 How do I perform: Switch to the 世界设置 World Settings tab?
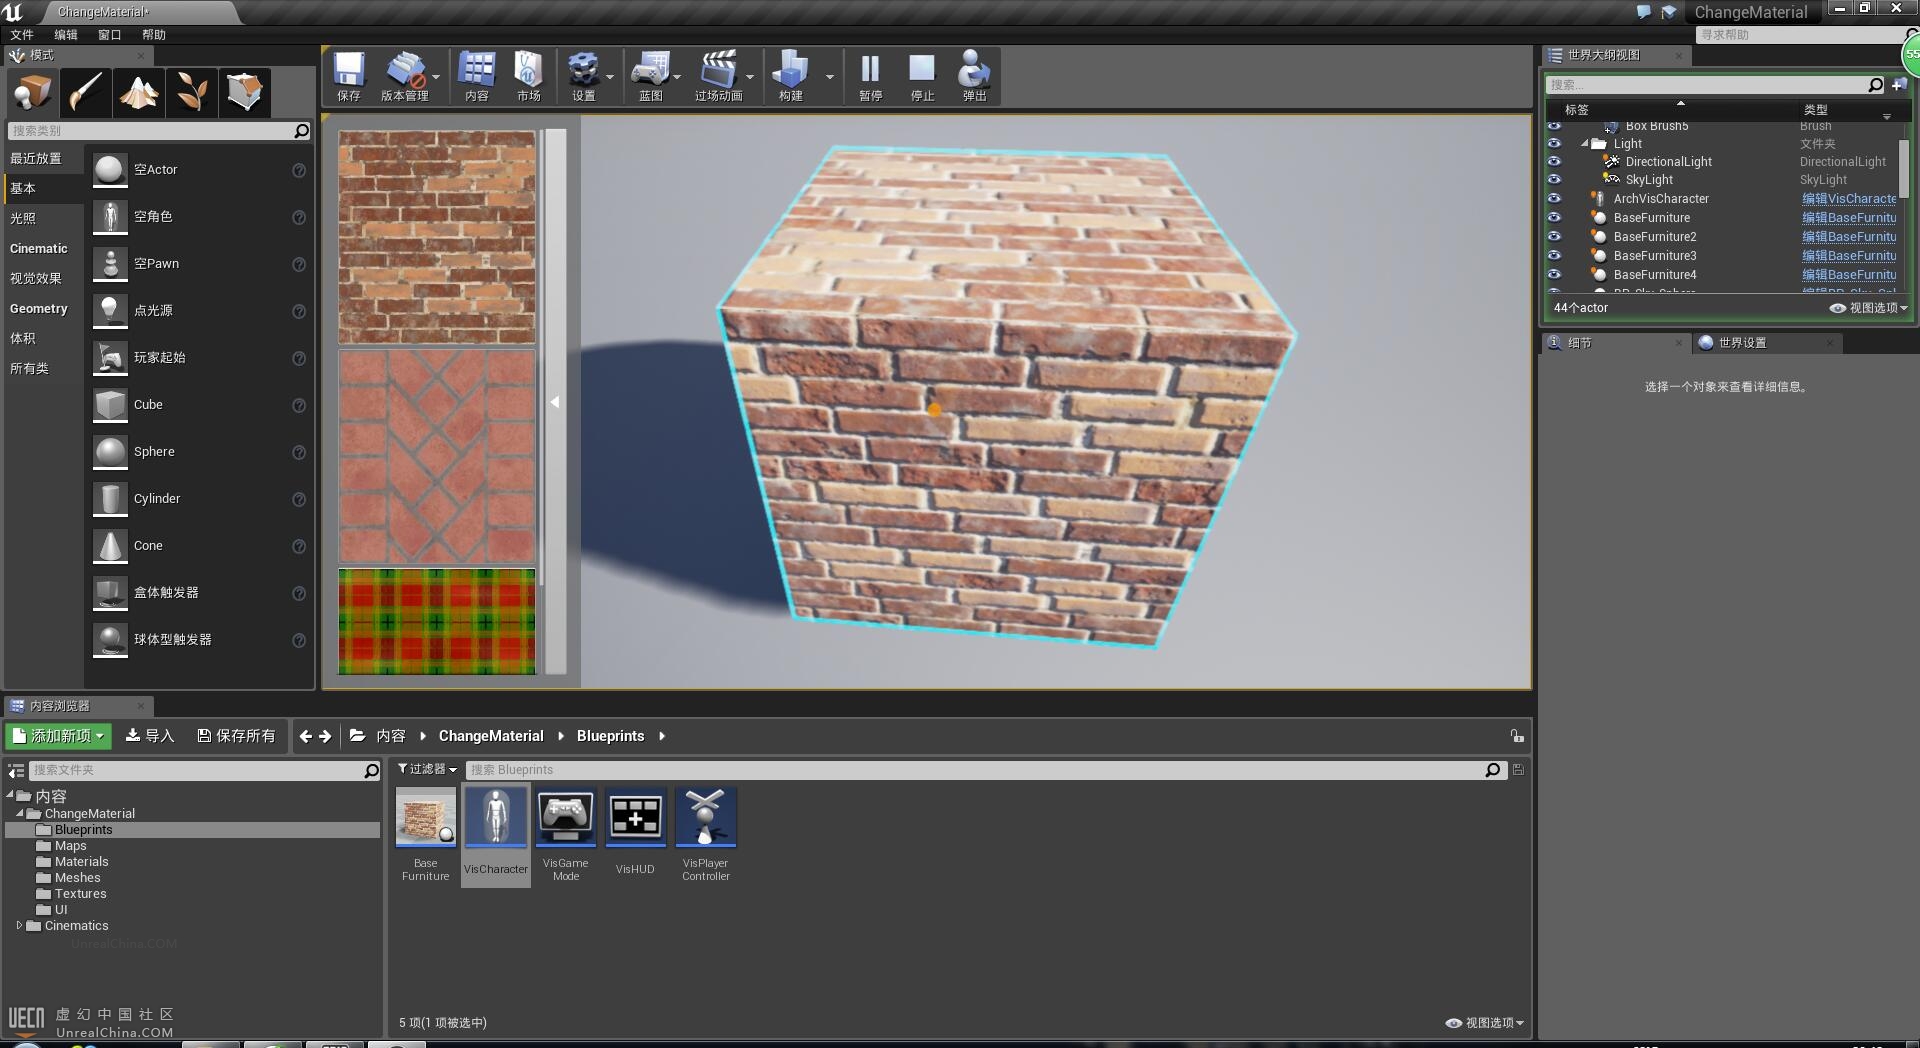[1741, 343]
